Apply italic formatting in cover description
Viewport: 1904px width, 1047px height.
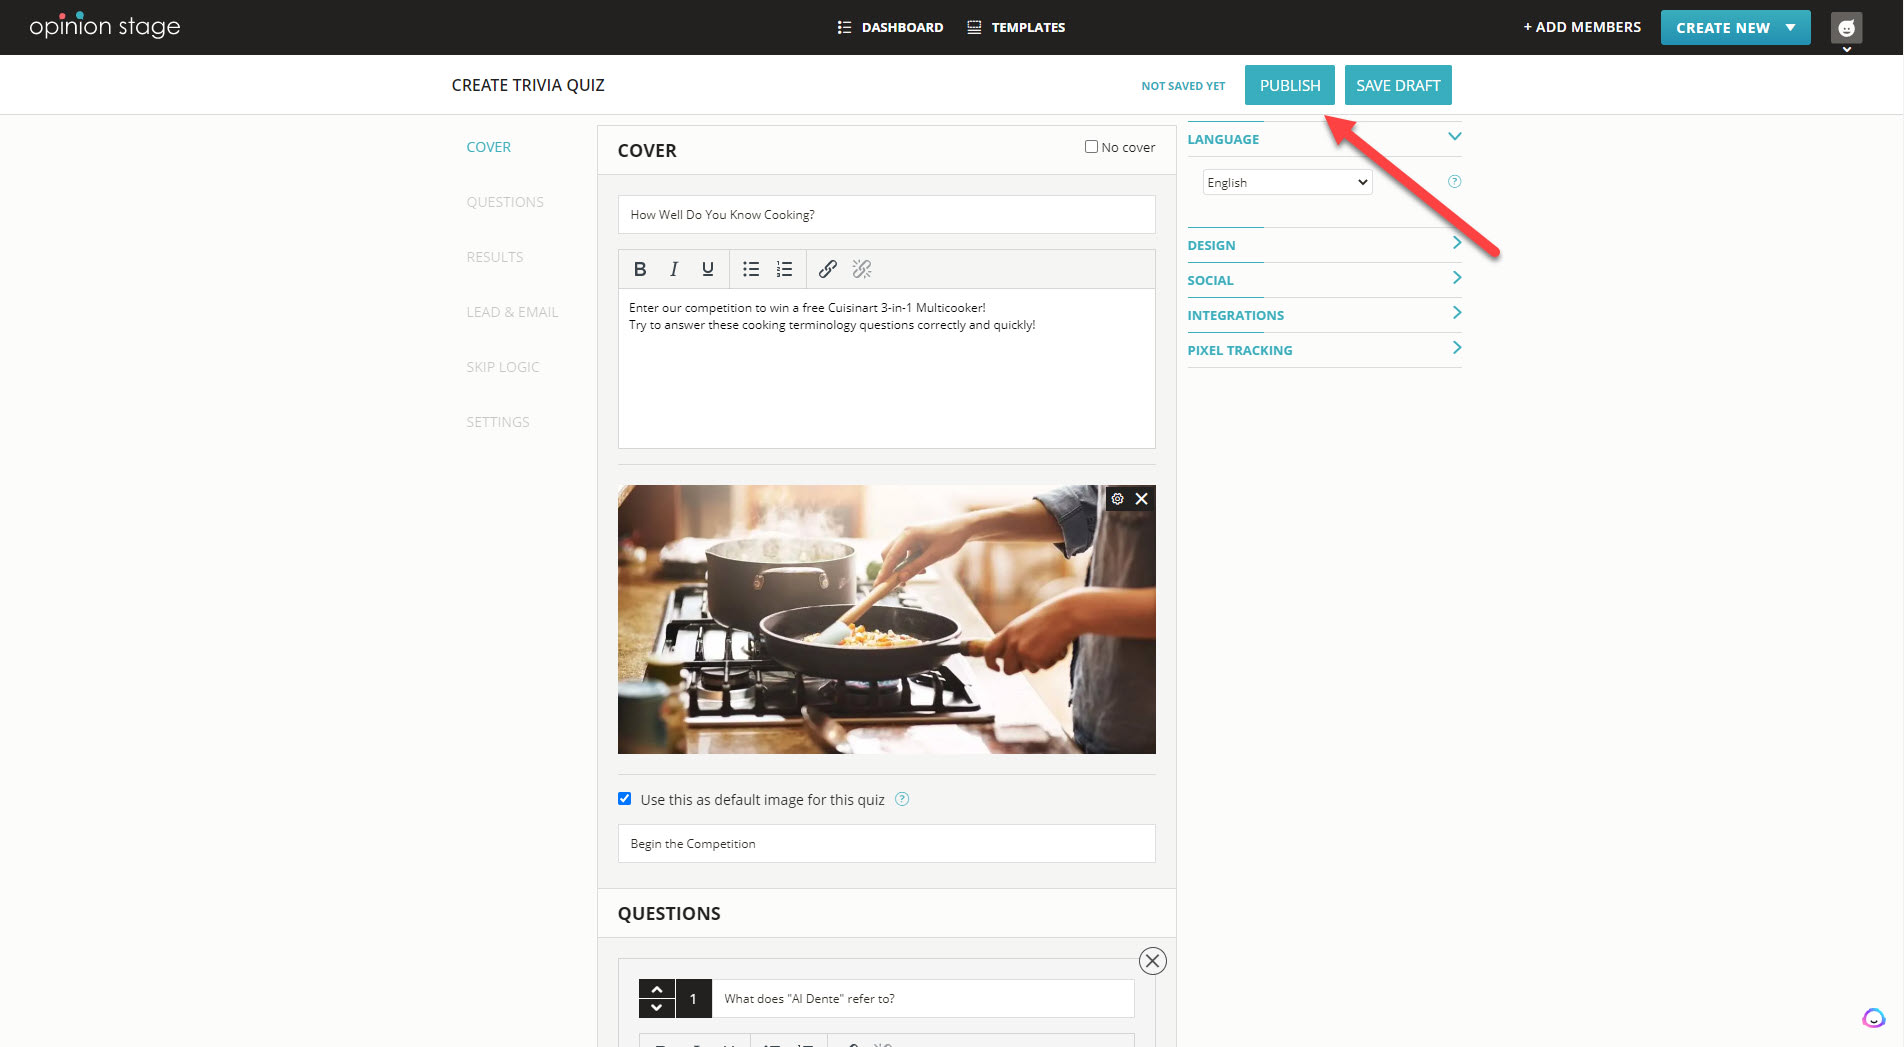coord(674,269)
